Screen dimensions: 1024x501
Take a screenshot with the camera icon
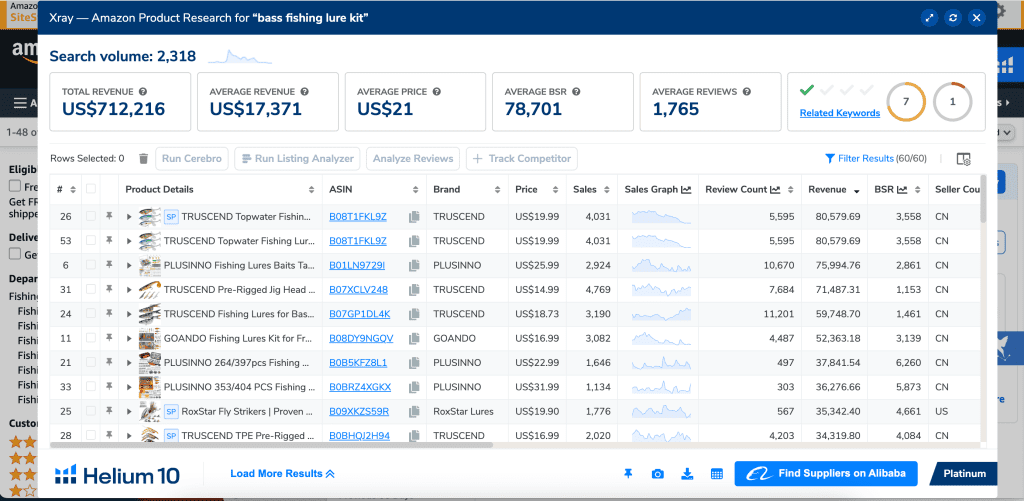[658, 474]
